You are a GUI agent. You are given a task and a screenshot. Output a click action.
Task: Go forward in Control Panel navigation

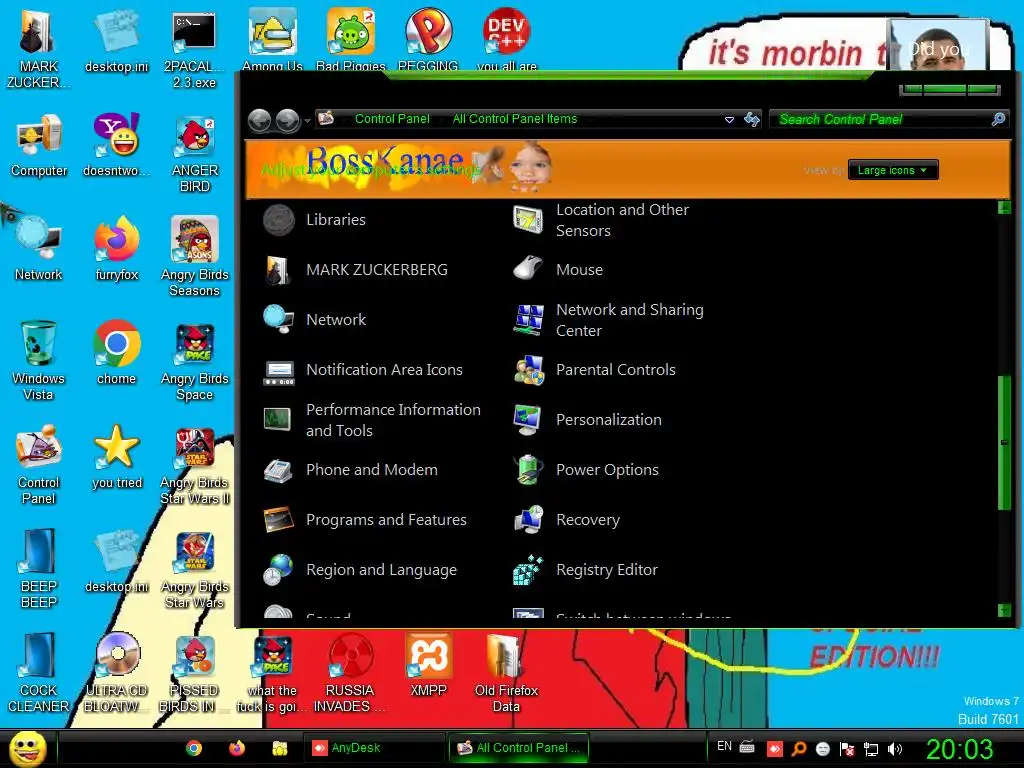tap(287, 120)
